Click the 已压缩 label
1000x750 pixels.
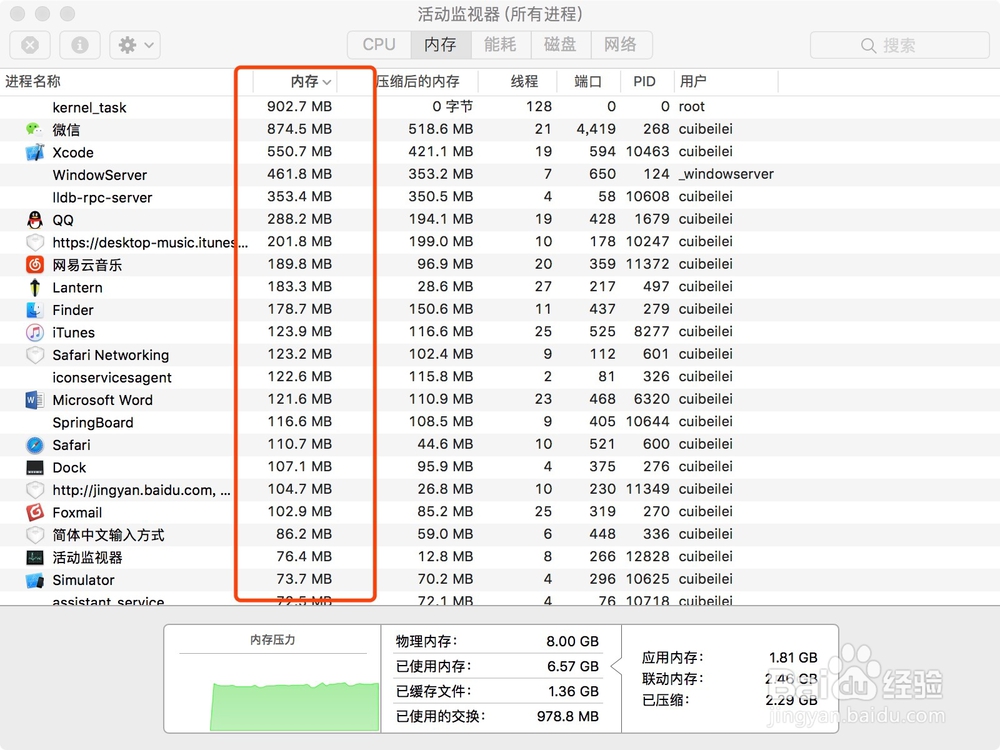[x=665, y=700]
